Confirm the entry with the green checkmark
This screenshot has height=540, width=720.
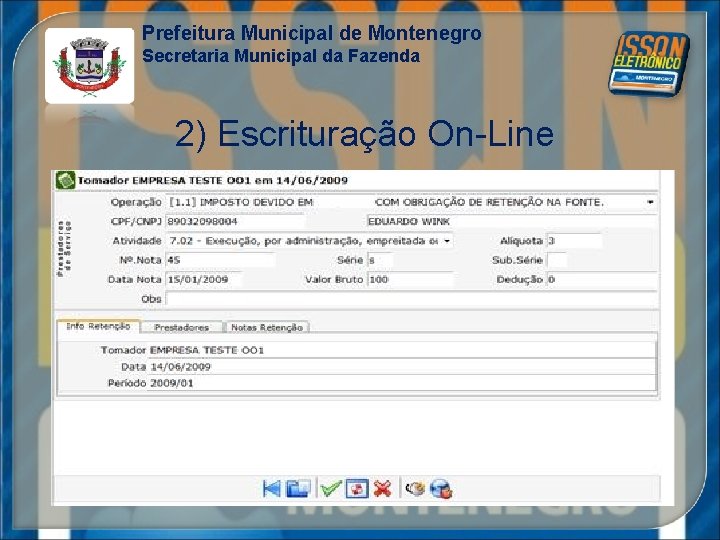tap(331, 488)
